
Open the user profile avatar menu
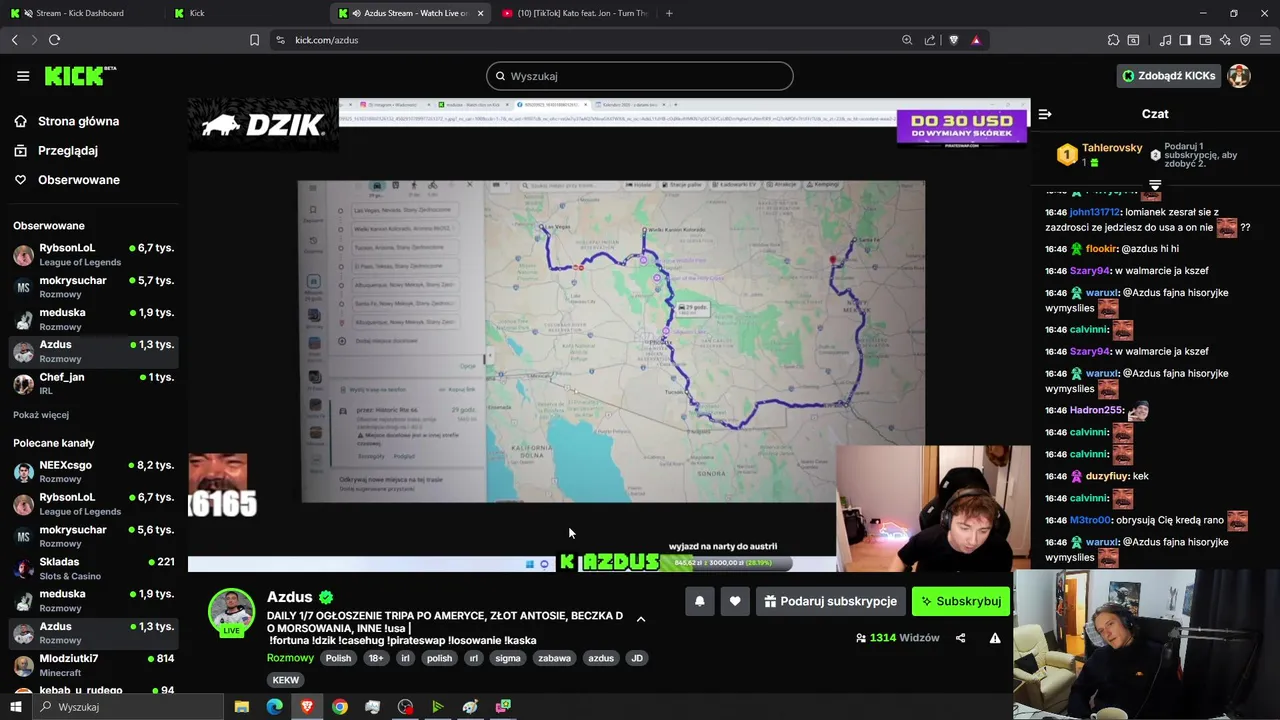[1239, 76]
